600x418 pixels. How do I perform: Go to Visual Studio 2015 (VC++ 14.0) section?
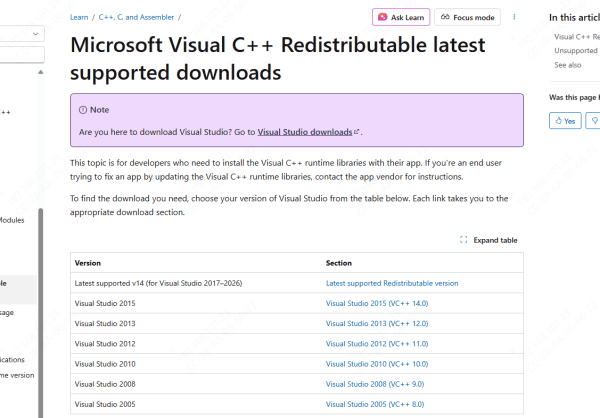click(377, 304)
